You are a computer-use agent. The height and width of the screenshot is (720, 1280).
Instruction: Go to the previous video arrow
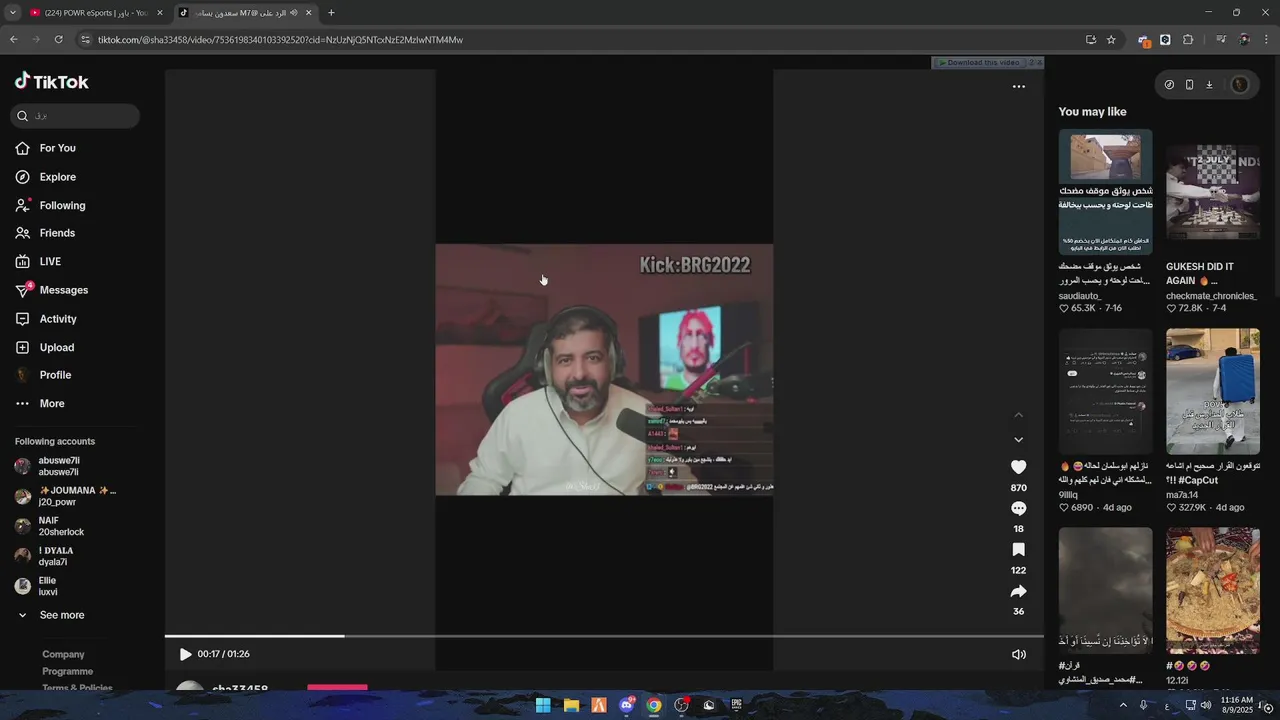(1018, 415)
